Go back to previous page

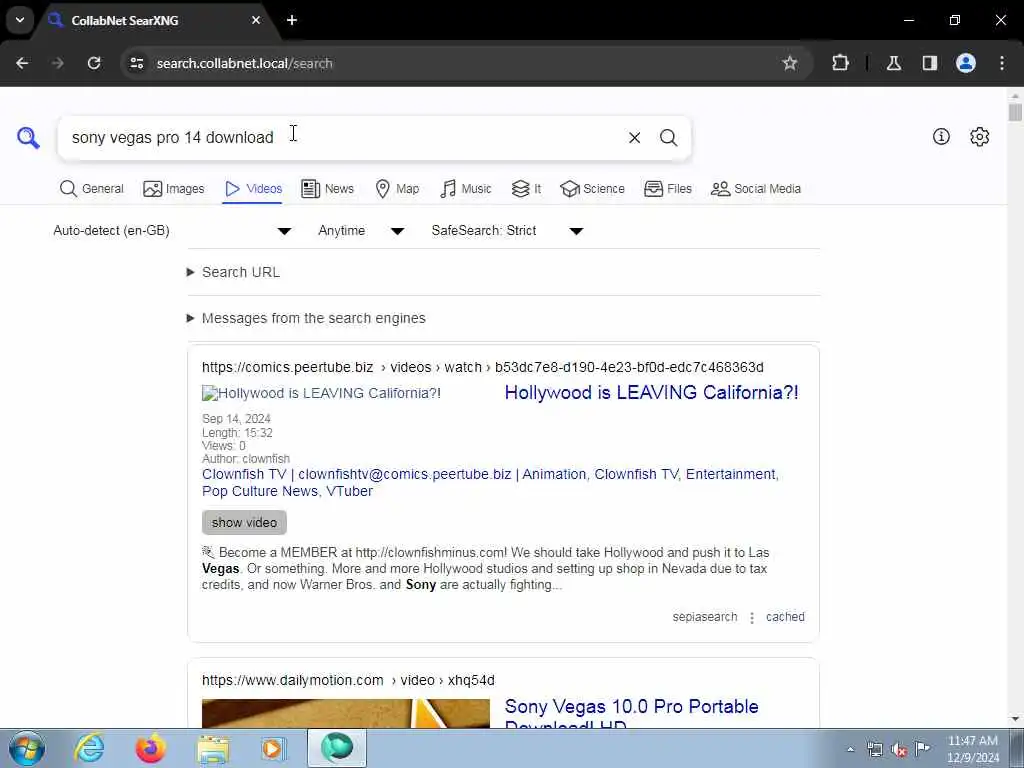[x=22, y=63]
